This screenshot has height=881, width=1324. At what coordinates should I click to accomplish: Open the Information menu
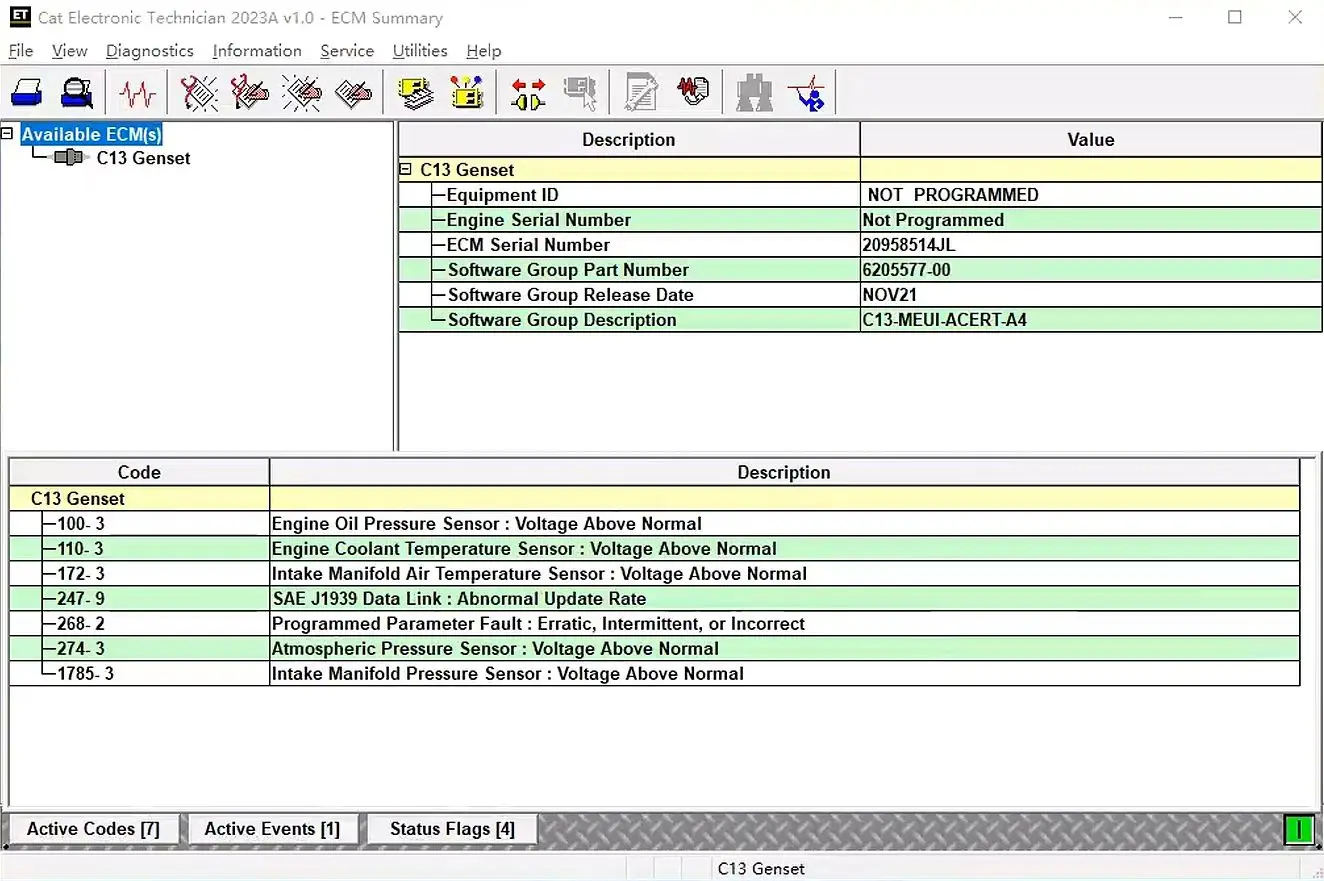pos(257,51)
